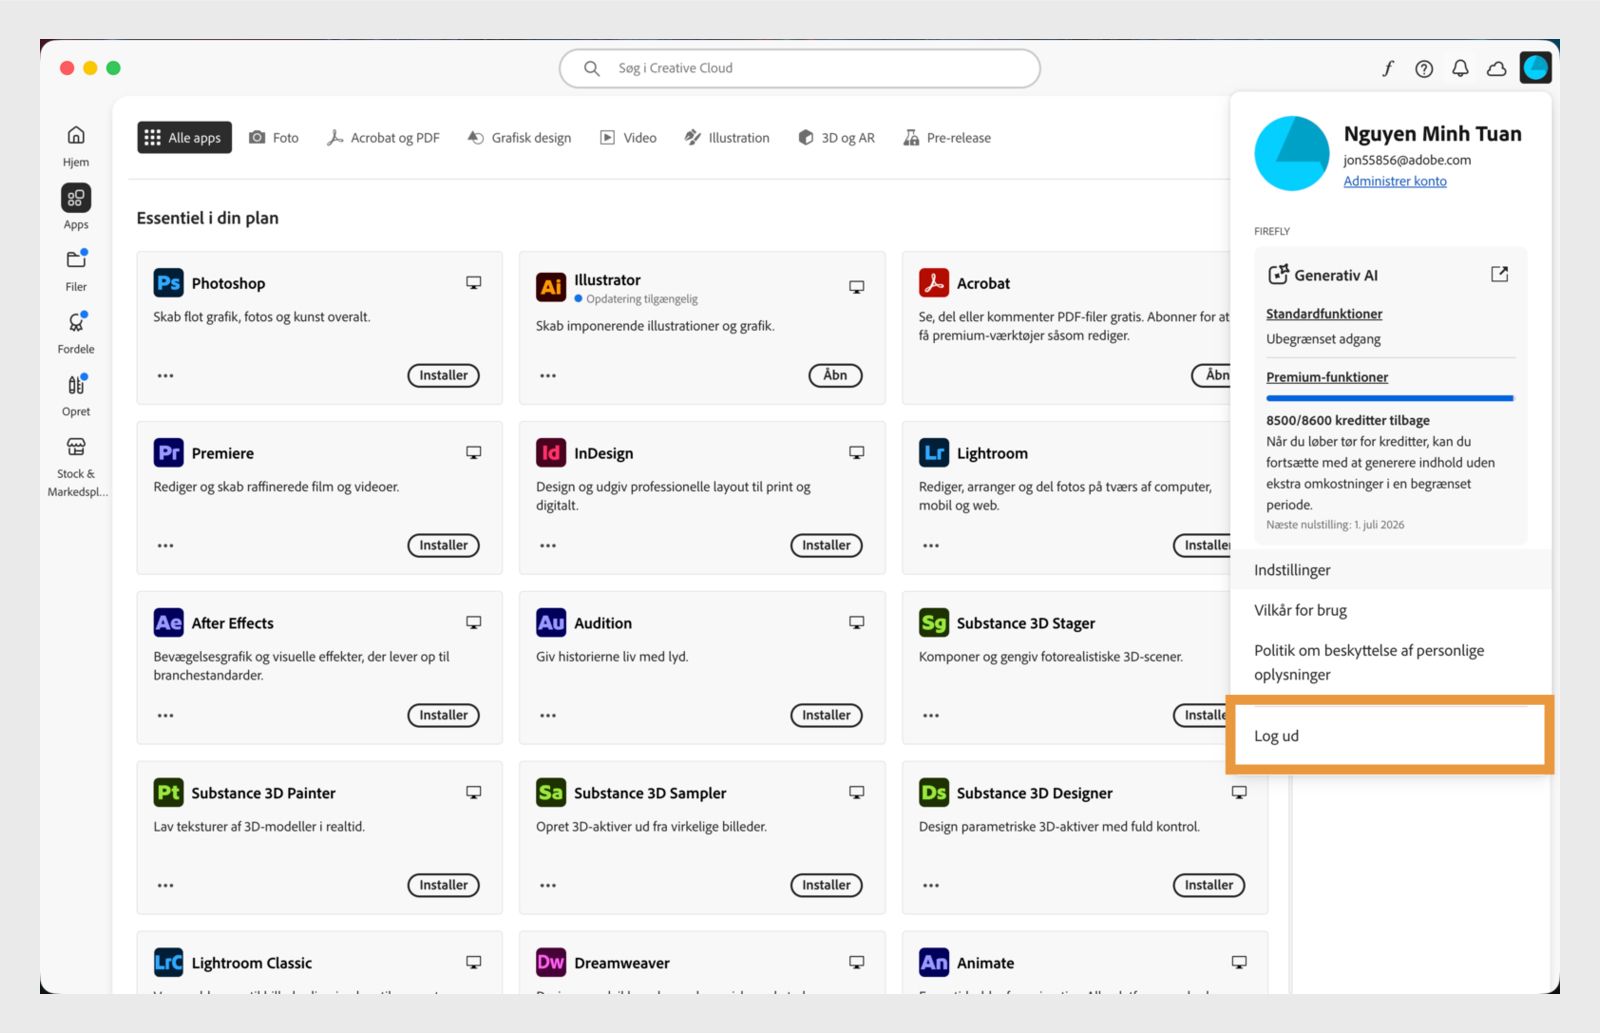Switch to Grafisk design tab
The height and width of the screenshot is (1034, 1600).
click(520, 138)
